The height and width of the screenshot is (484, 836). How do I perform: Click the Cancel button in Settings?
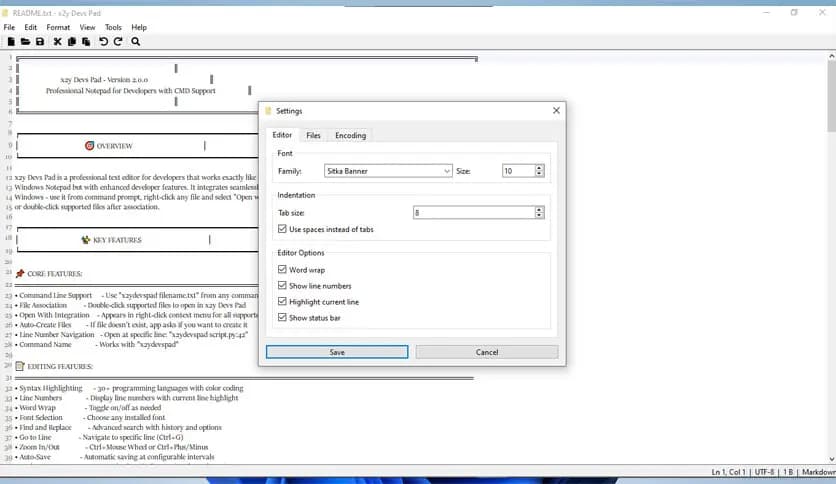click(487, 352)
